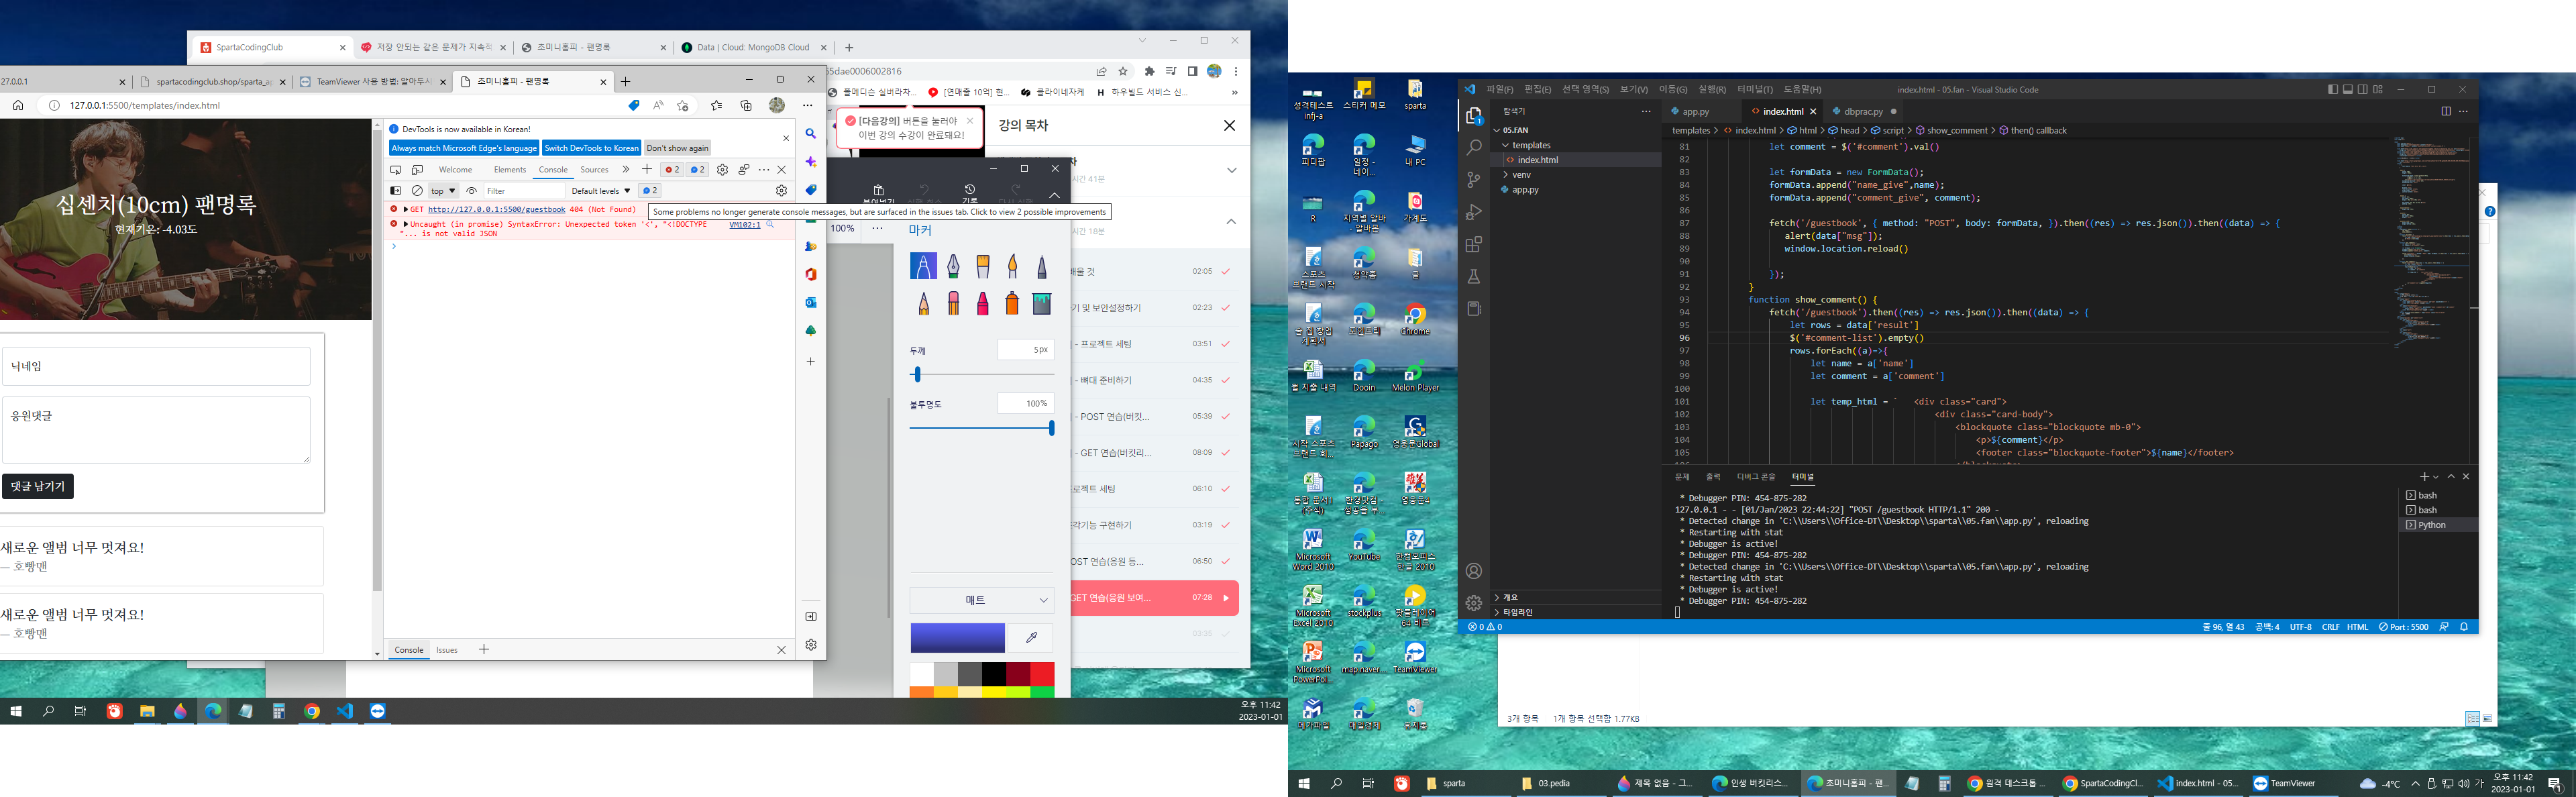Switch to DevTools Sources tab
The width and height of the screenshot is (2576, 797).
(594, 170)
